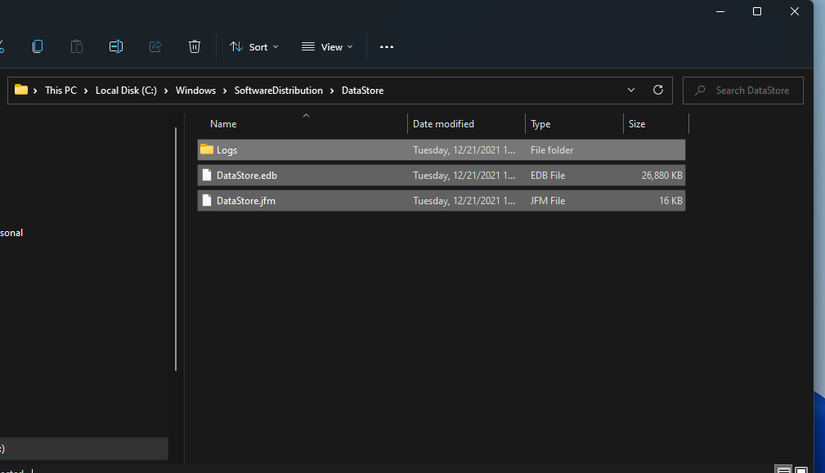Expand chevron after Windows breadcrumb

click(225, 91)
